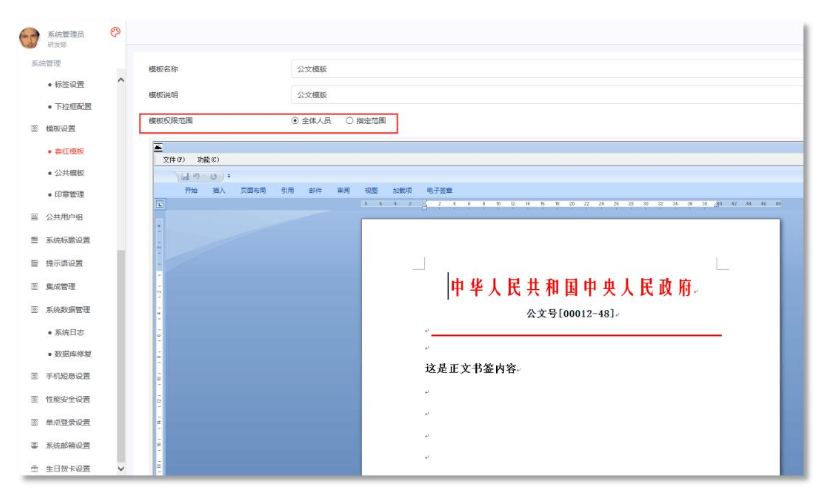Screen dimensions: 814x492
Task: Select 公共模板 in the sidebar
Action: (x=69, y=173)
